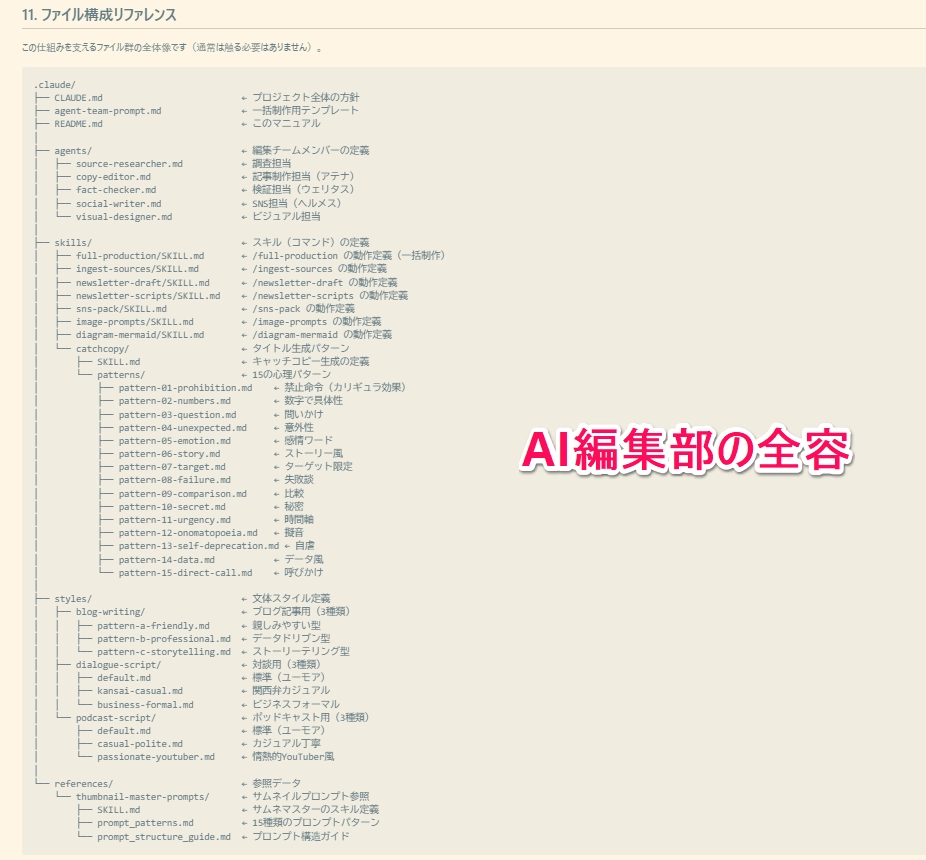Click "pattern-09-comparison.md" file
This screenshot has width=926, height=860.
(x=182, y=494)
